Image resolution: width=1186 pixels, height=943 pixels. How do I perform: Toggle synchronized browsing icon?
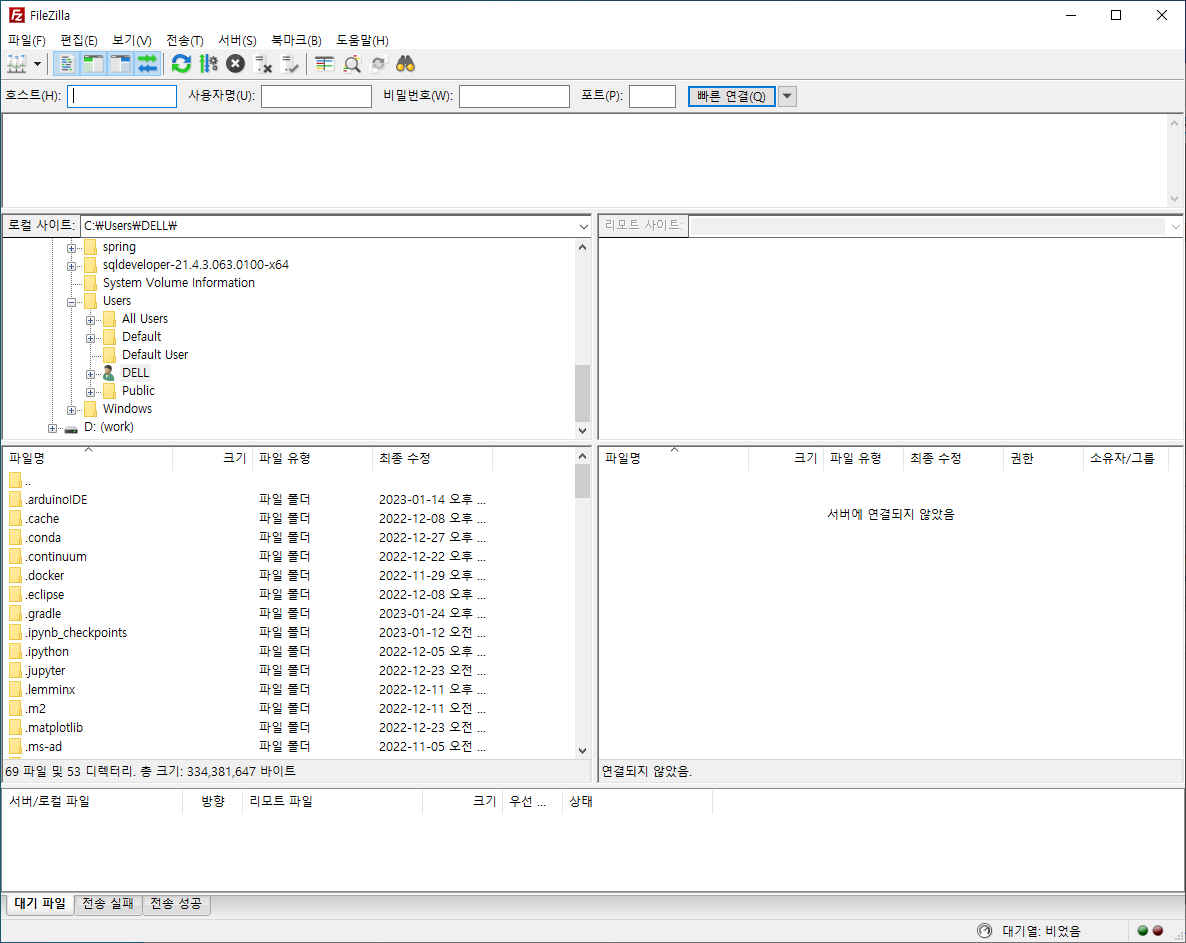378,64
